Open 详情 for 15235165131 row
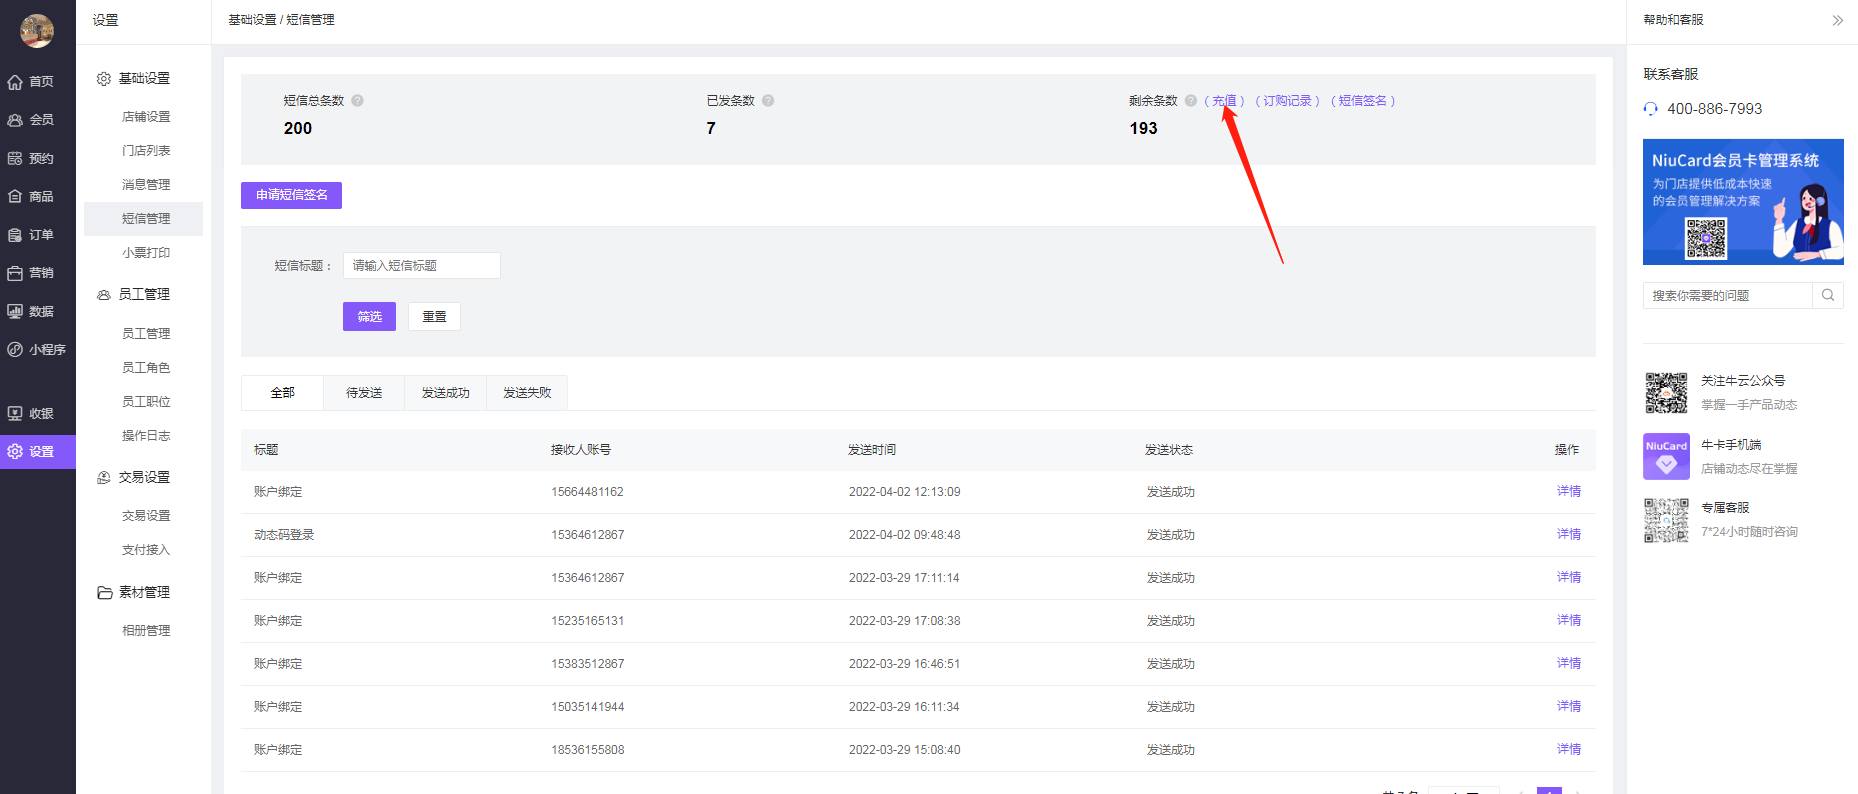Viewport: 1858px width, 794px height. (1569, 621)
